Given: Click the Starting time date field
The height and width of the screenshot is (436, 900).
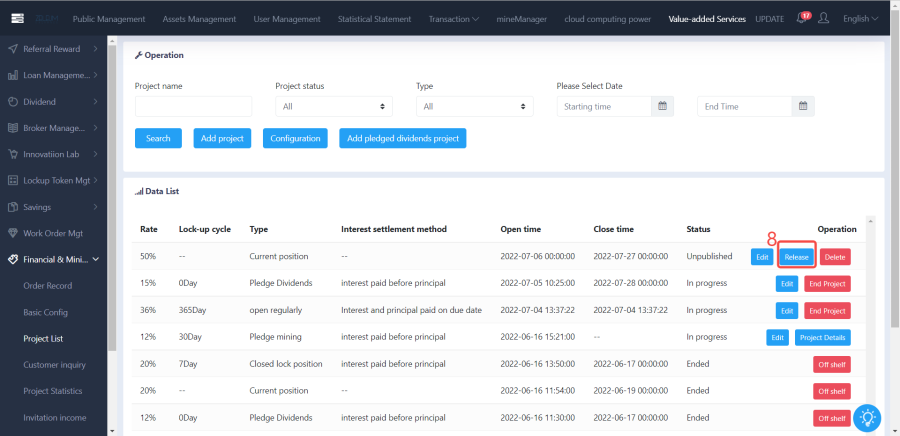Looking at the screenshot, I should (604, 107).
